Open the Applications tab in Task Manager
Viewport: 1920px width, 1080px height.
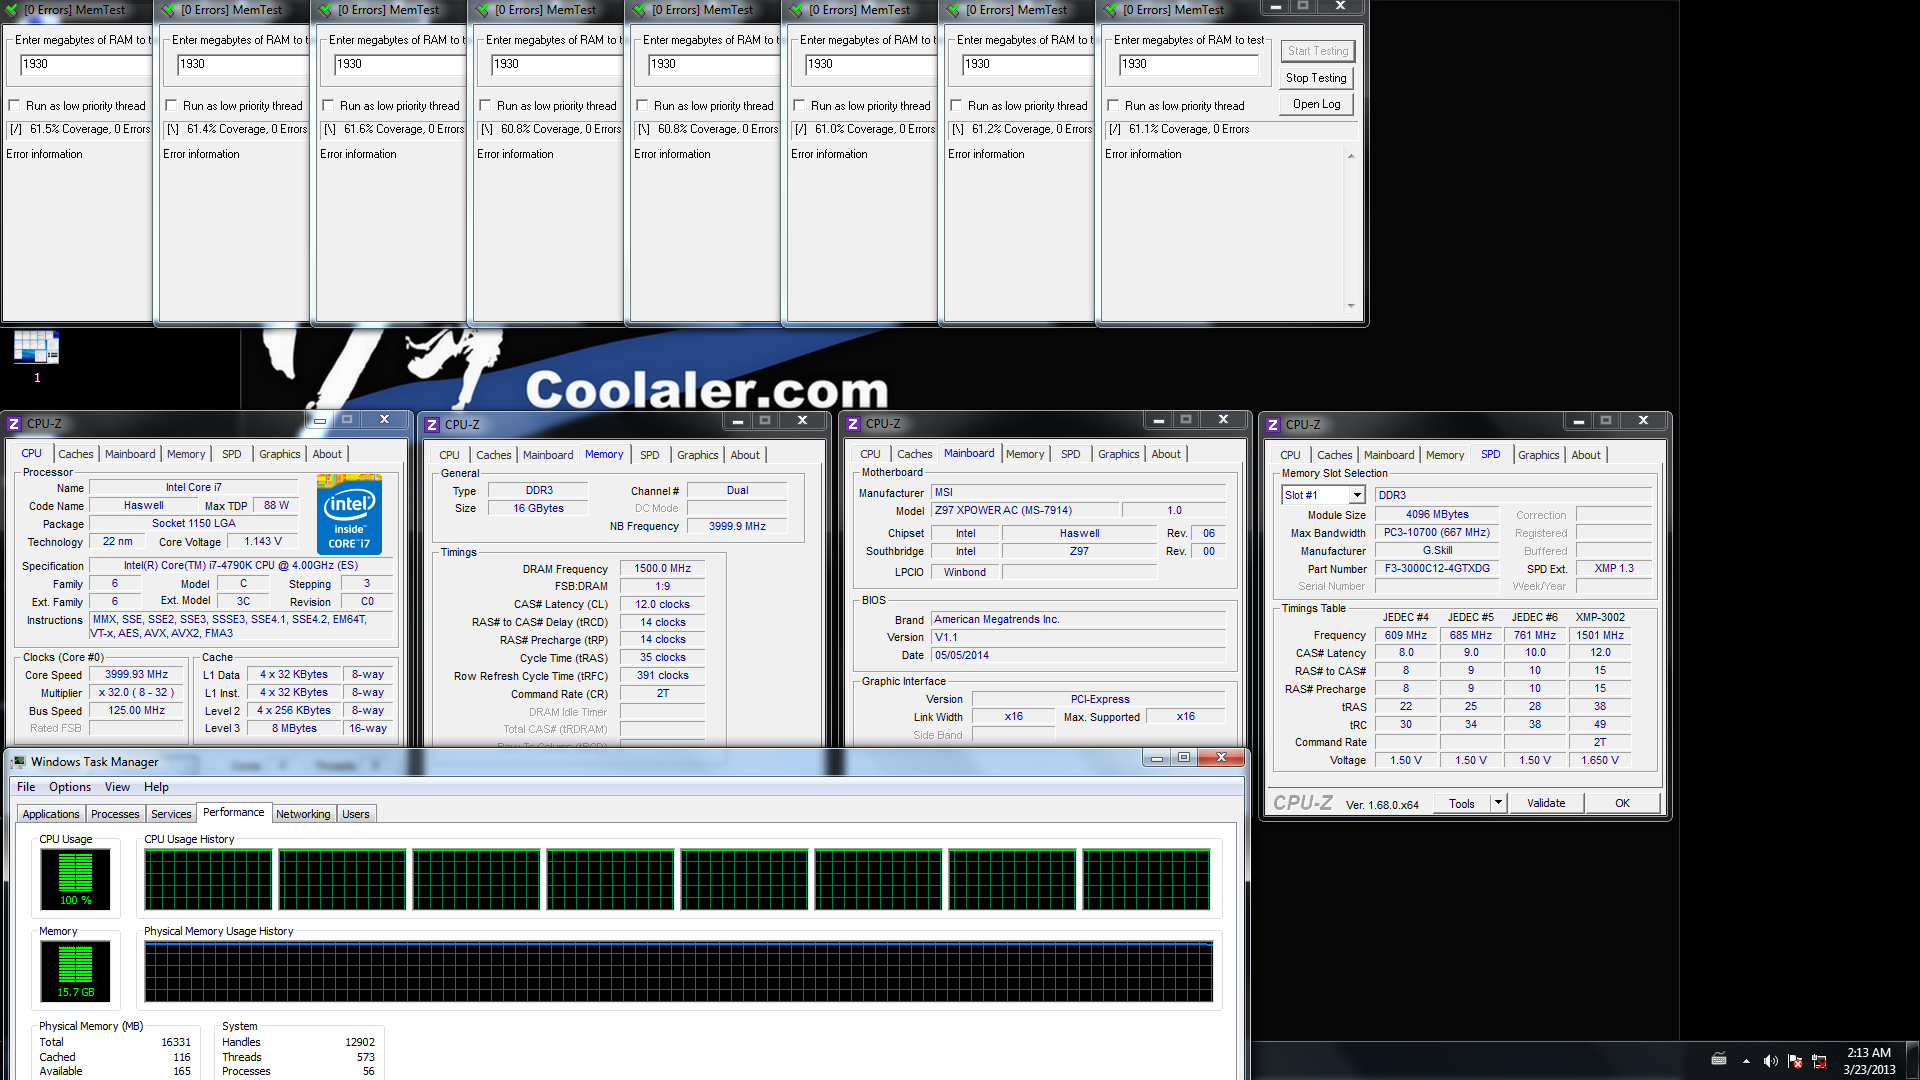[x=51, y=814]
